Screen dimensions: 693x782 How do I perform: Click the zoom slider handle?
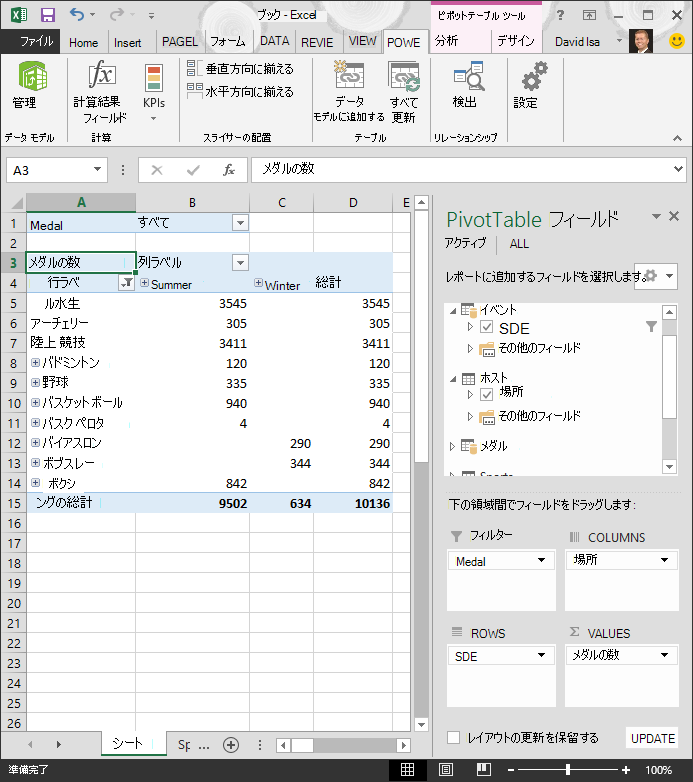(x=567, y=770)
